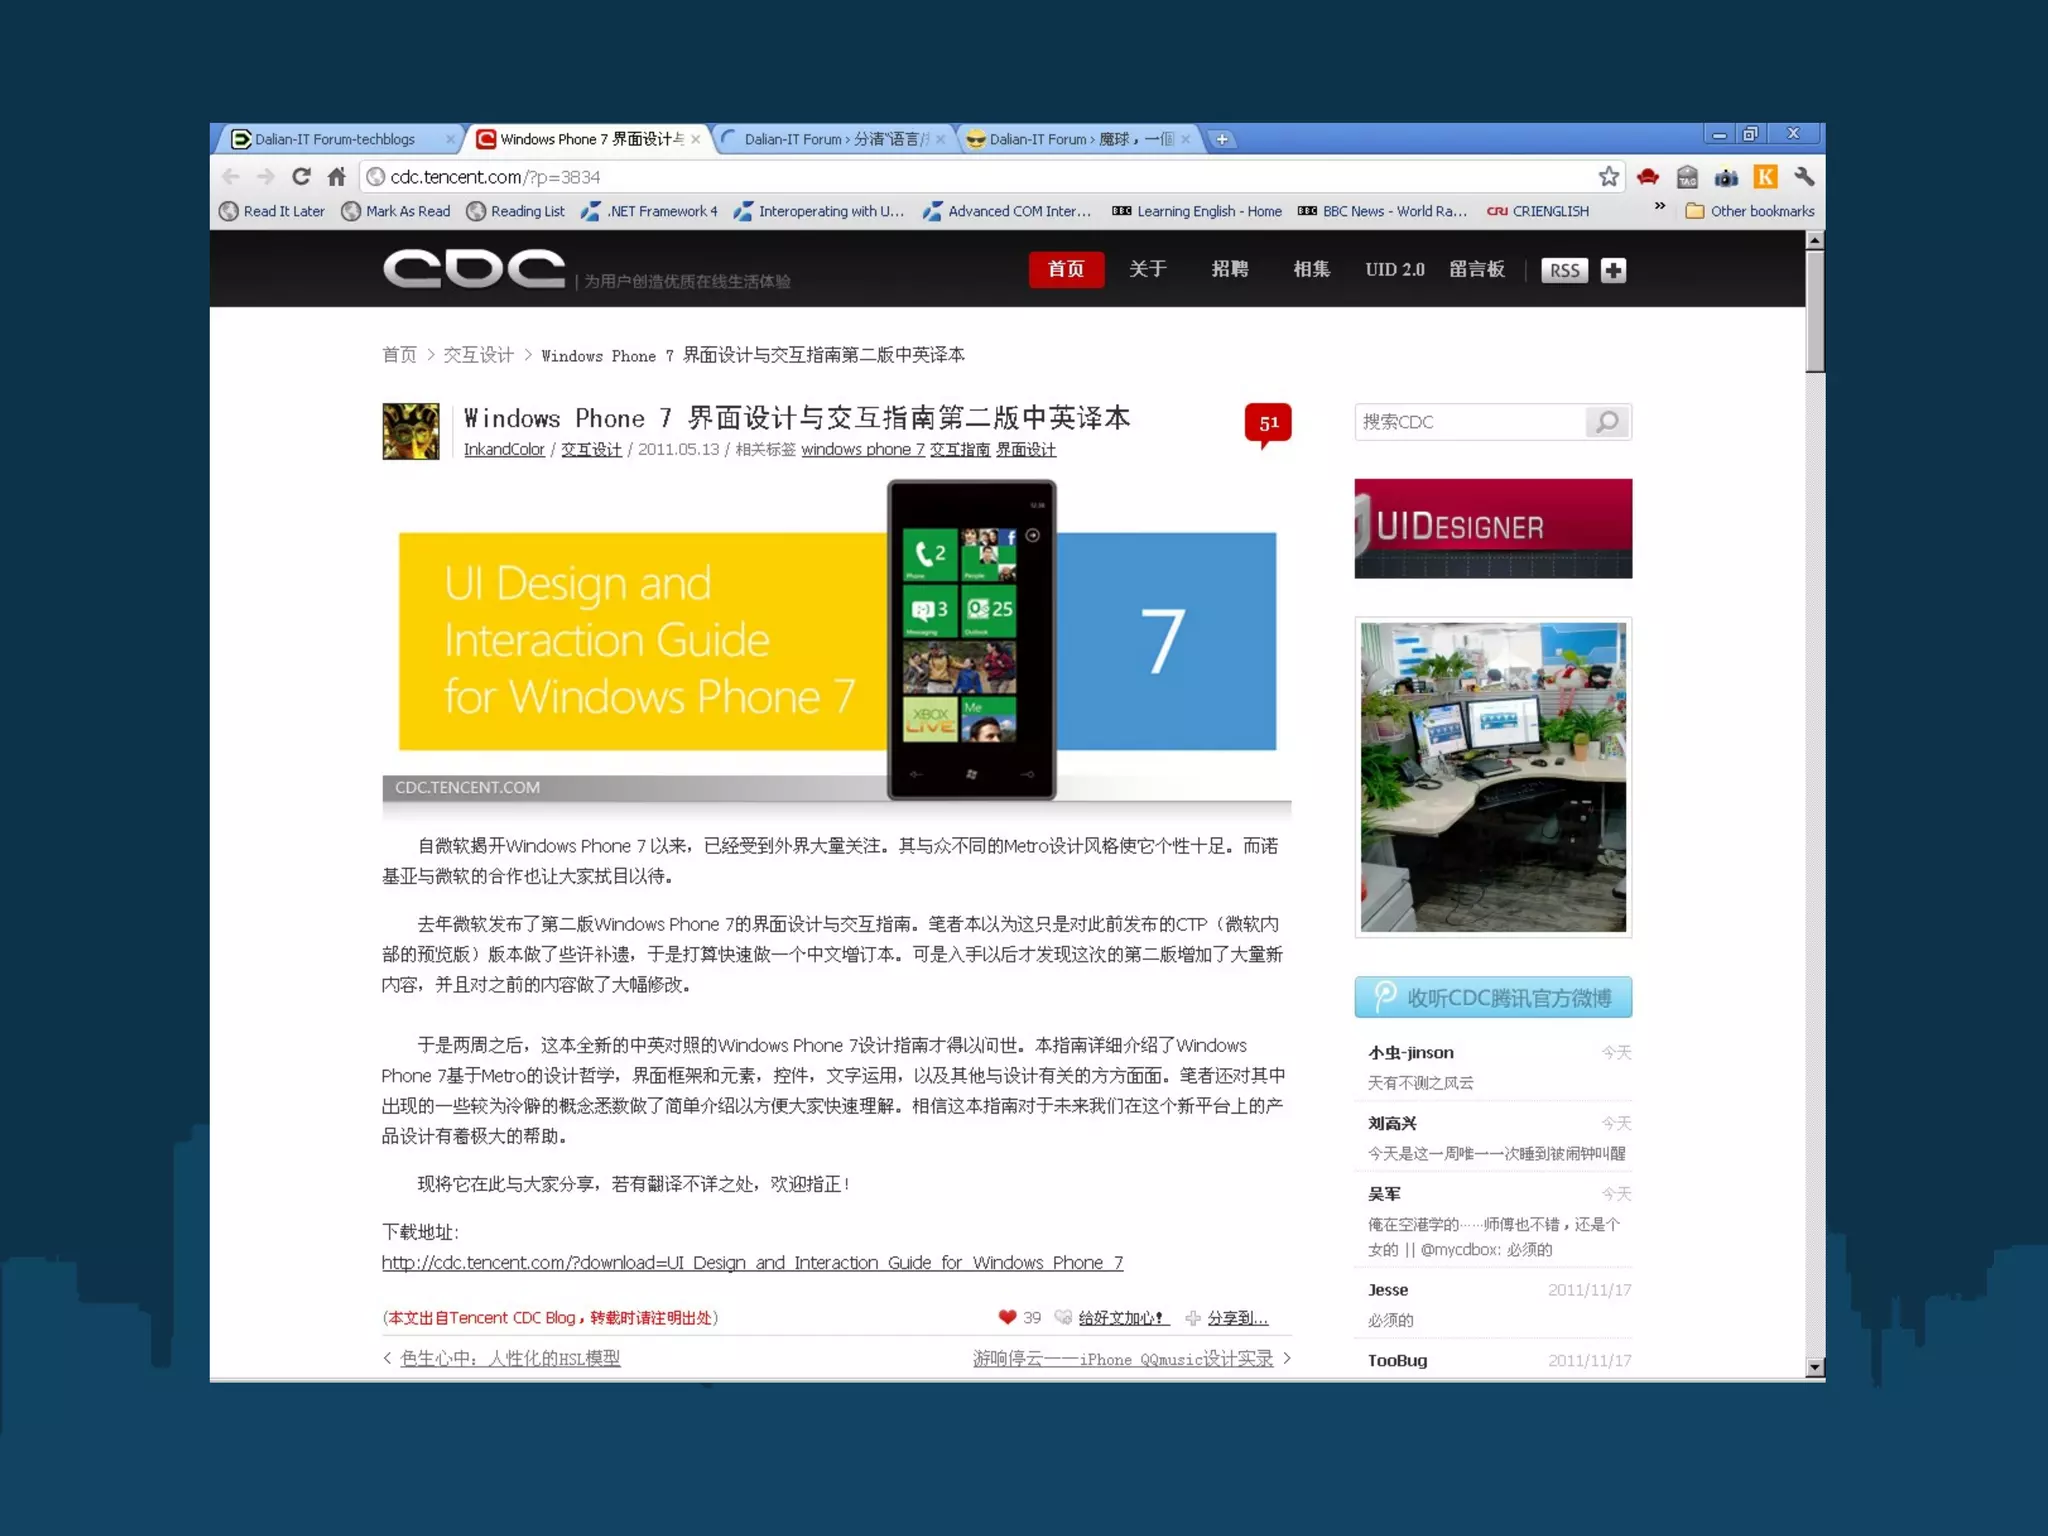Click the page vertical scrollbar down arrow

1815,1367
